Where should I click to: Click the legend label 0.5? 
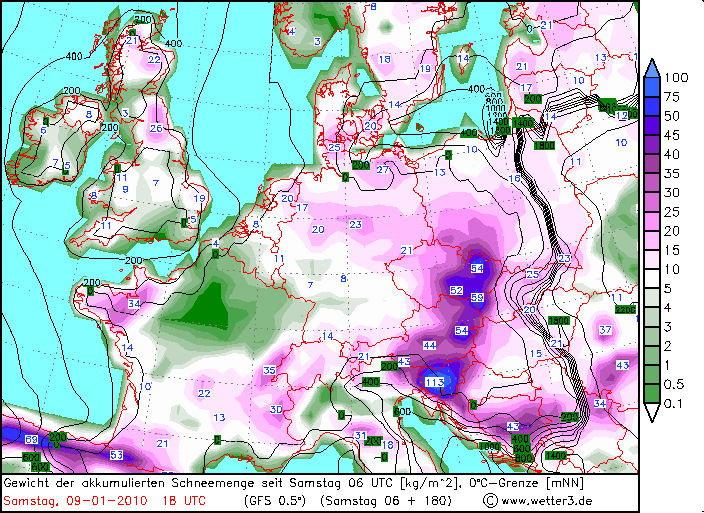point(674,384)
